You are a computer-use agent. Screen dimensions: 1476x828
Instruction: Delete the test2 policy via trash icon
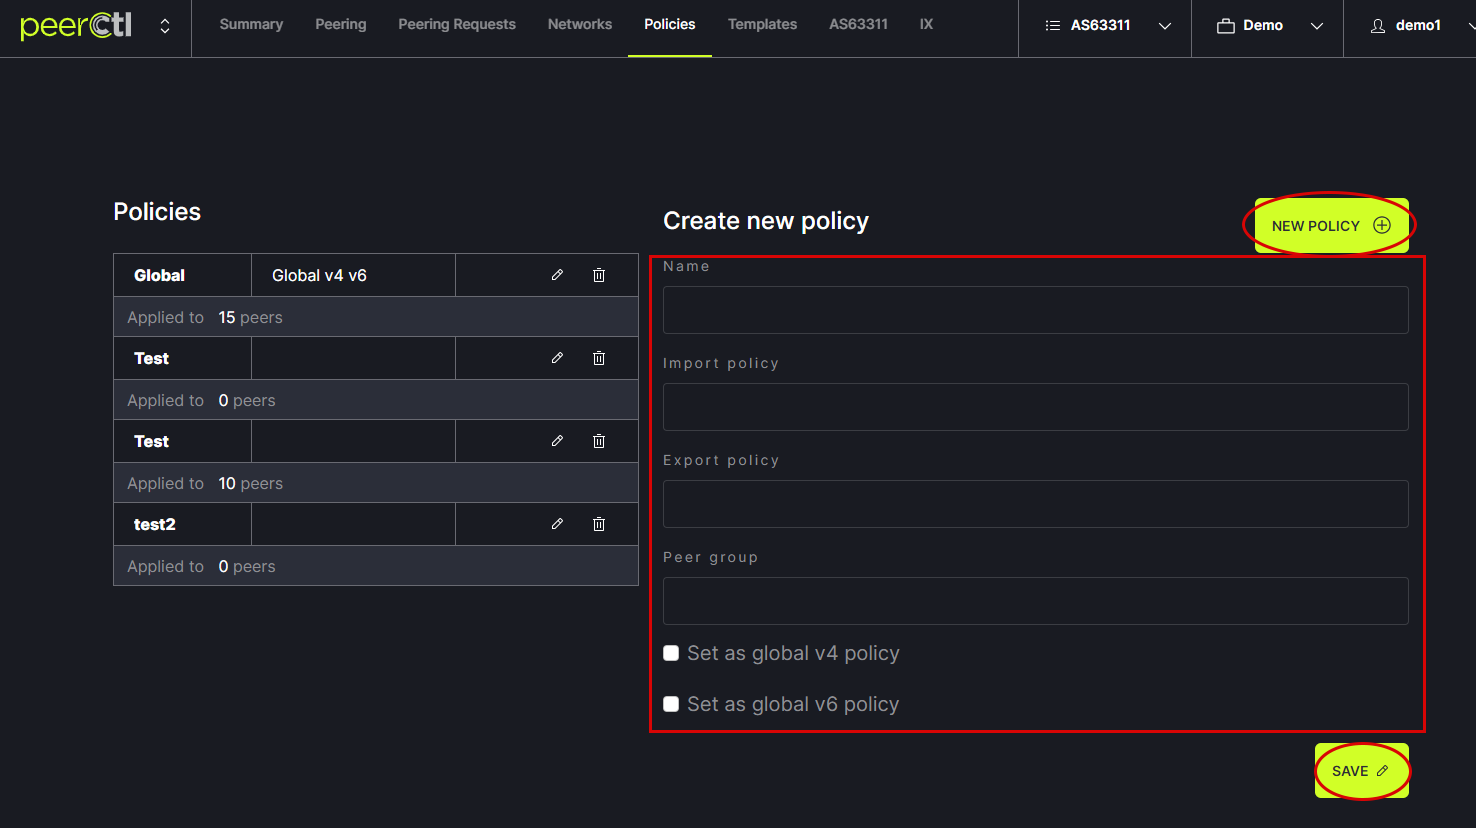click(x=599, y=524)
